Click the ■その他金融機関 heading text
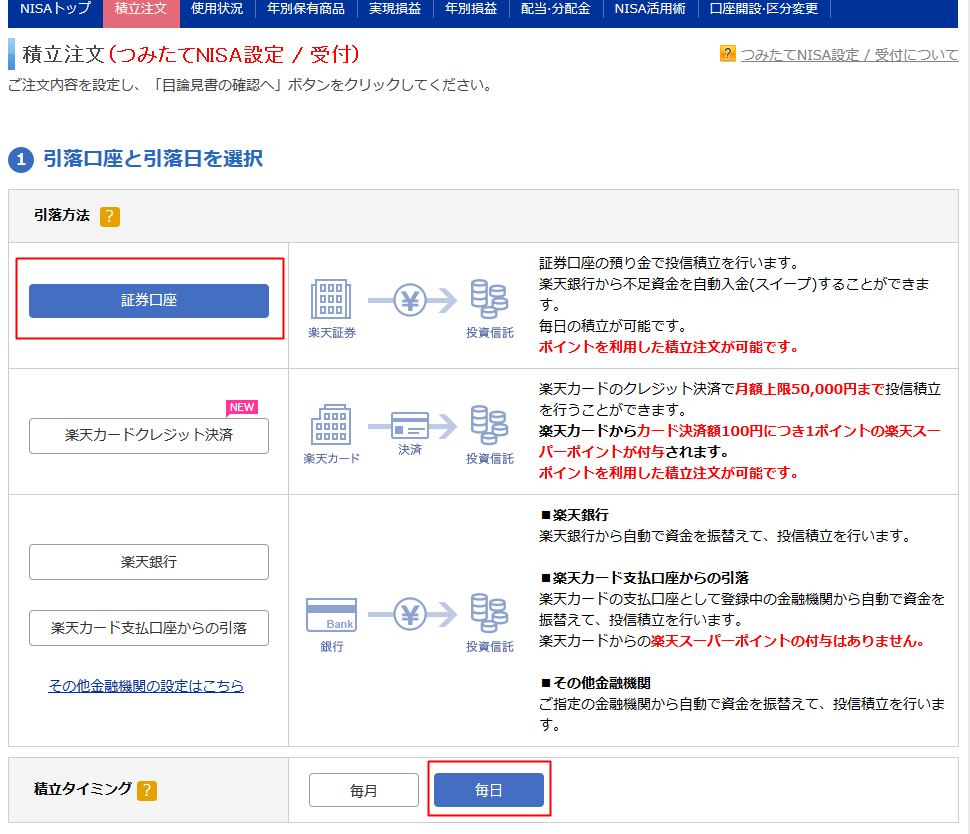This screenshot has width=970, height=834. coord(595,683)
